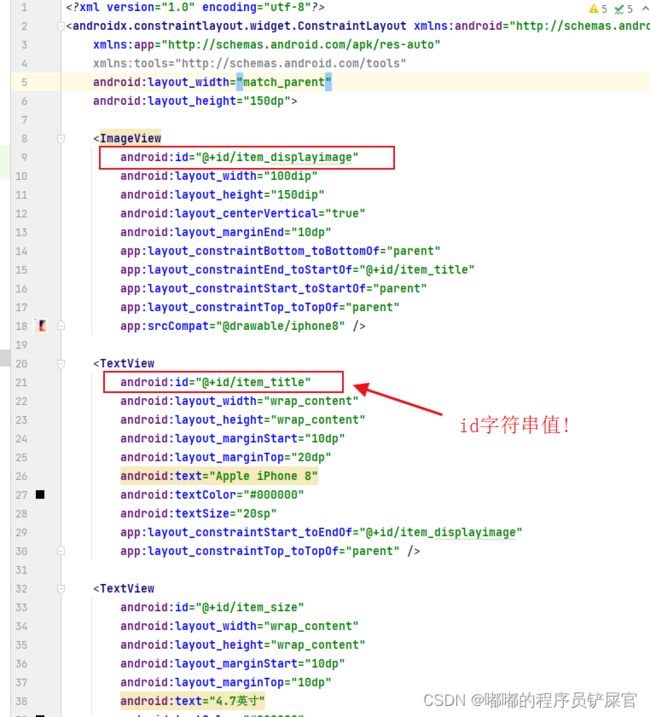This screenshot has width=650, height=717.
Task: Collapse the ImageView tag on line 8
Action: tap(60, 138)
